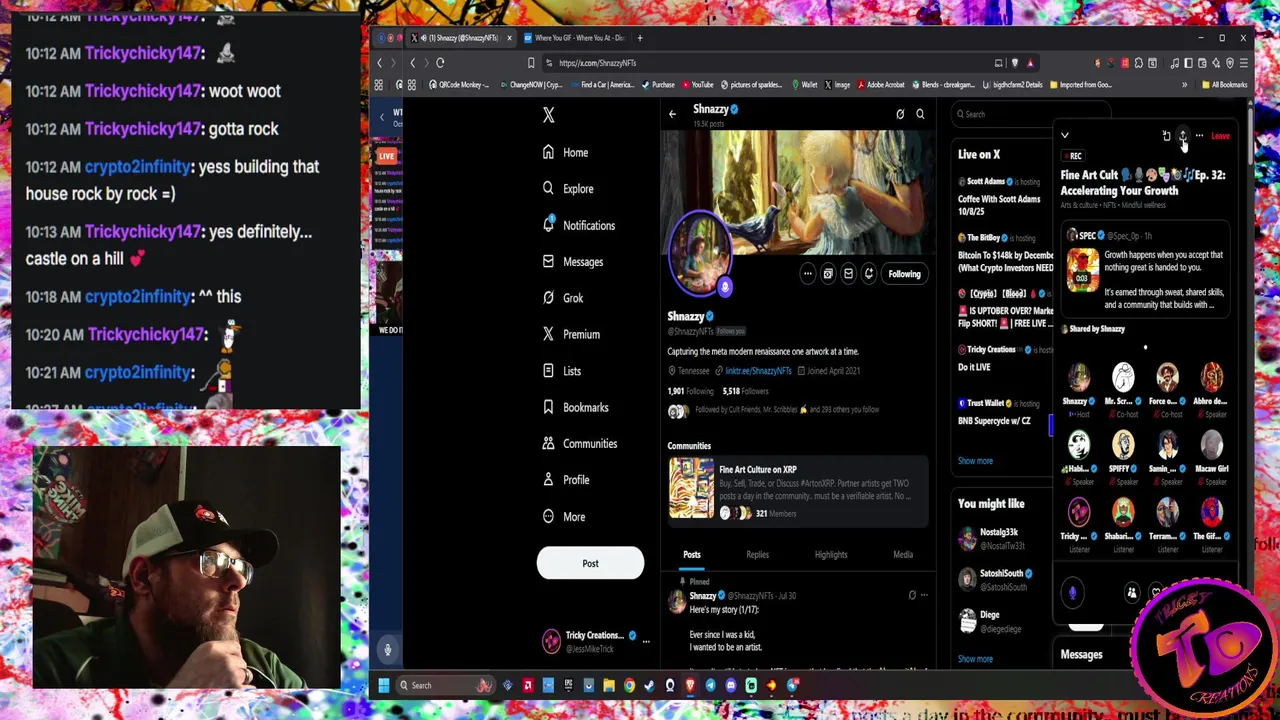
Task: Share the Space with the share icon
Action: [x=1183, y=135]
